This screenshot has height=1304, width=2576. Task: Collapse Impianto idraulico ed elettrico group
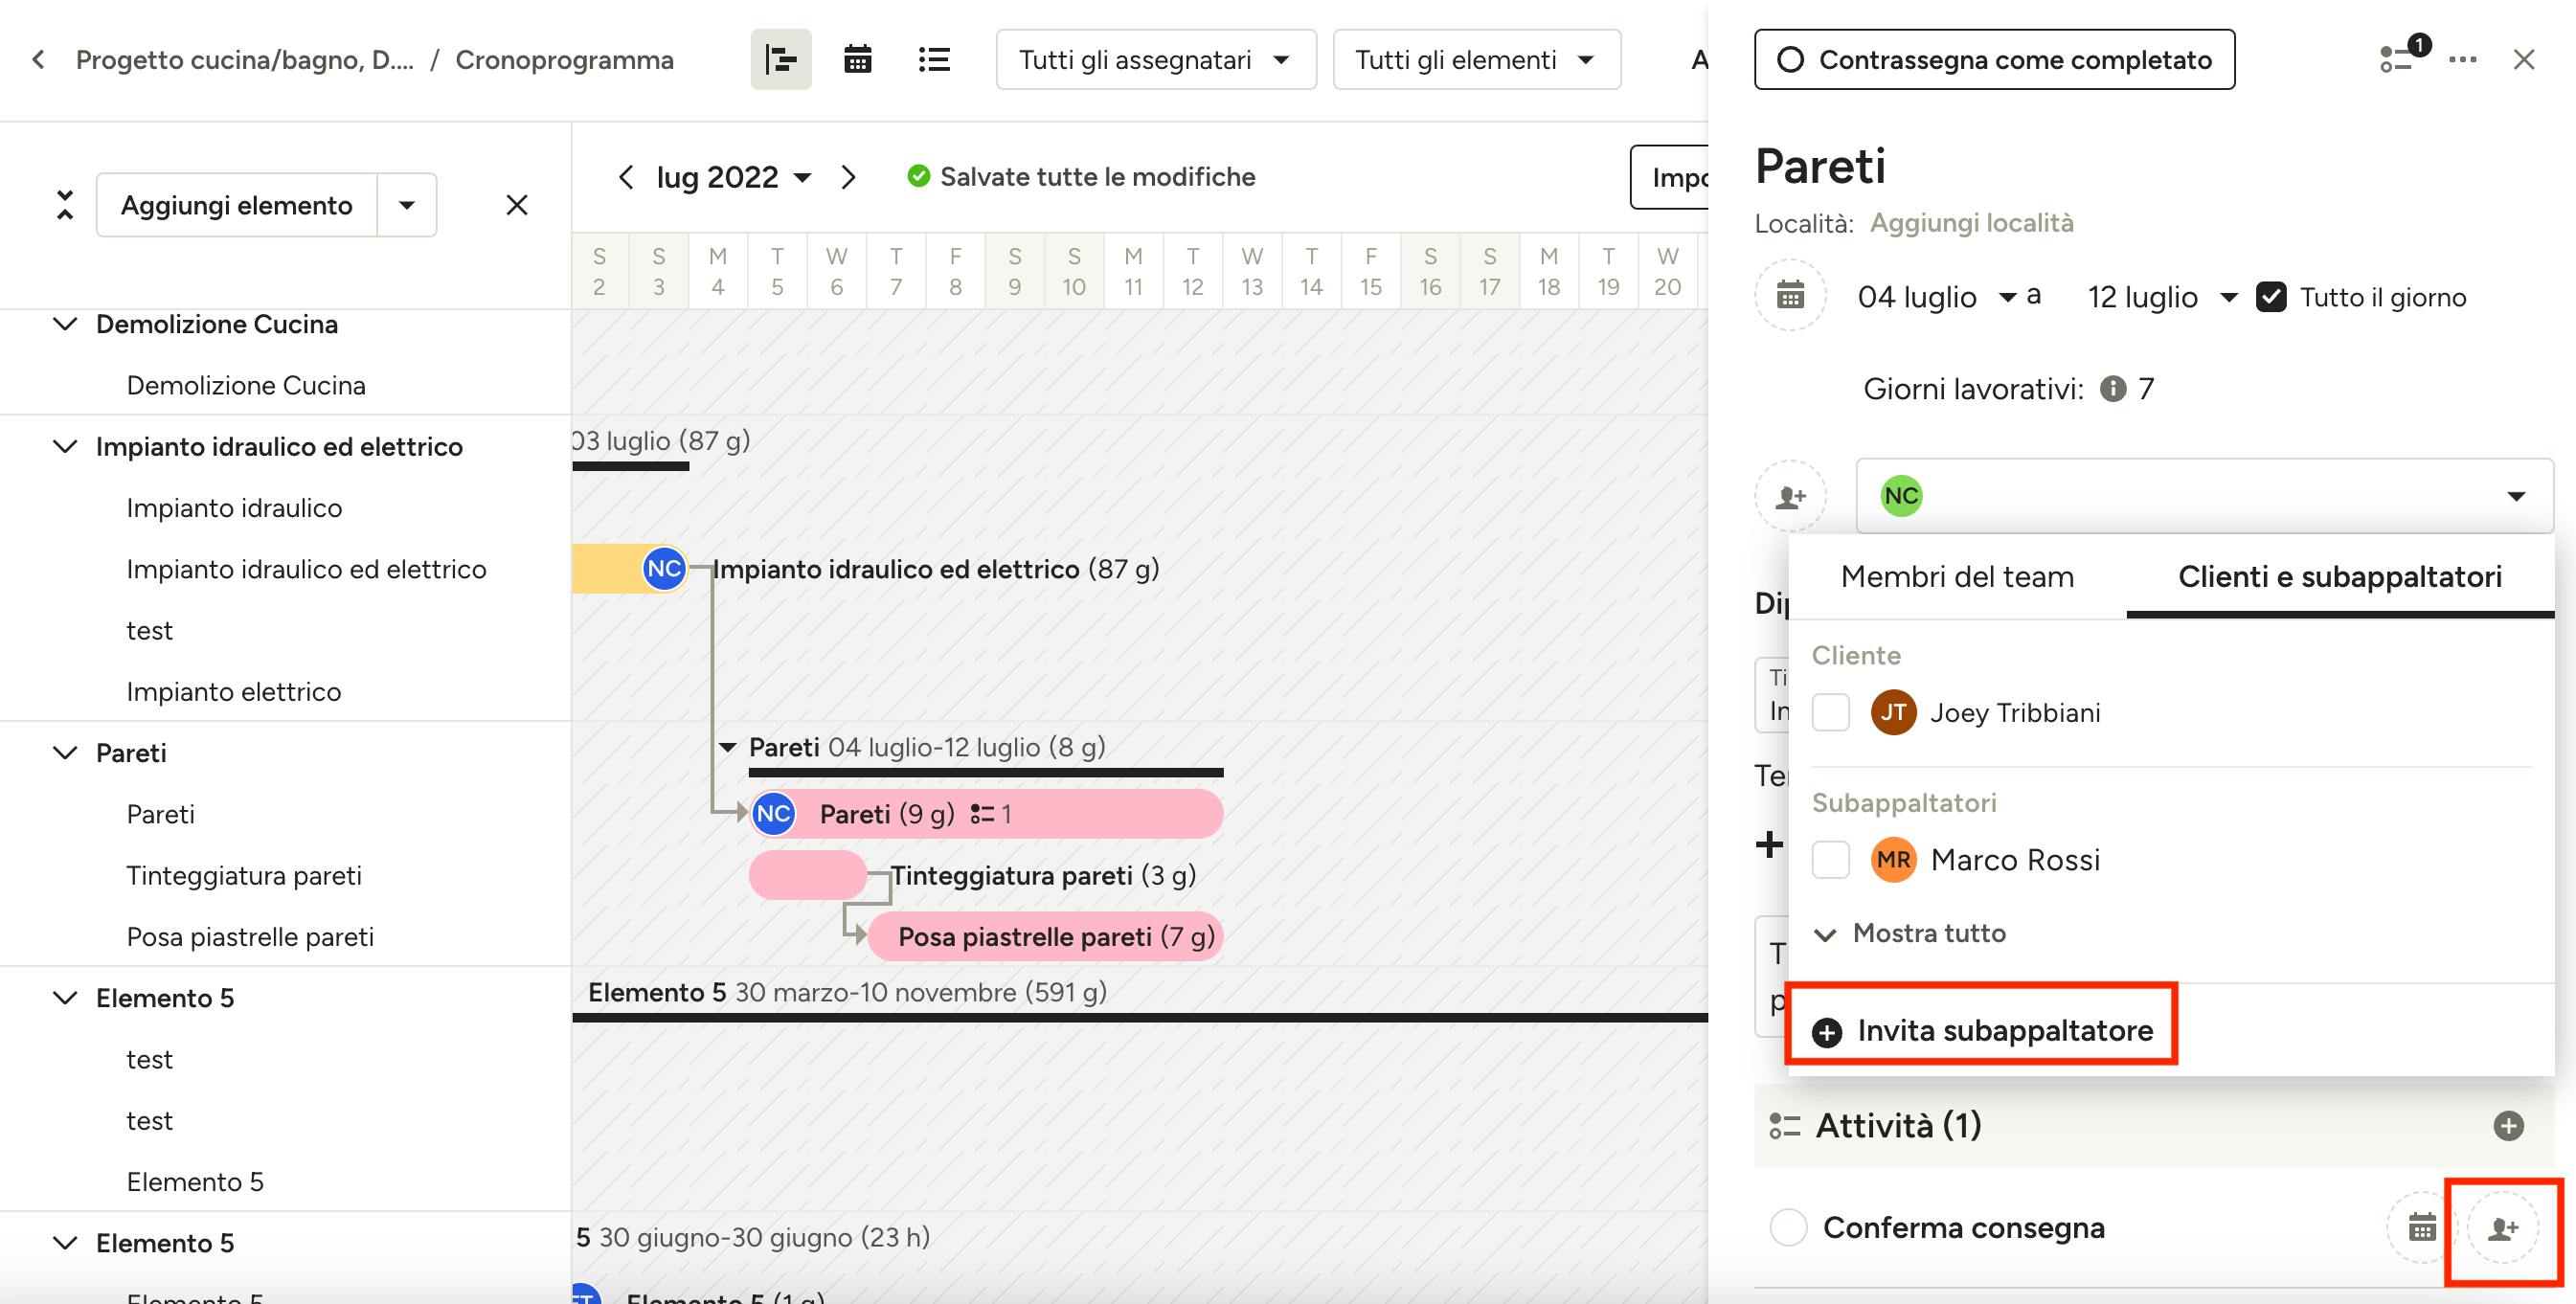pyautogui.click(x=65, y=446)
